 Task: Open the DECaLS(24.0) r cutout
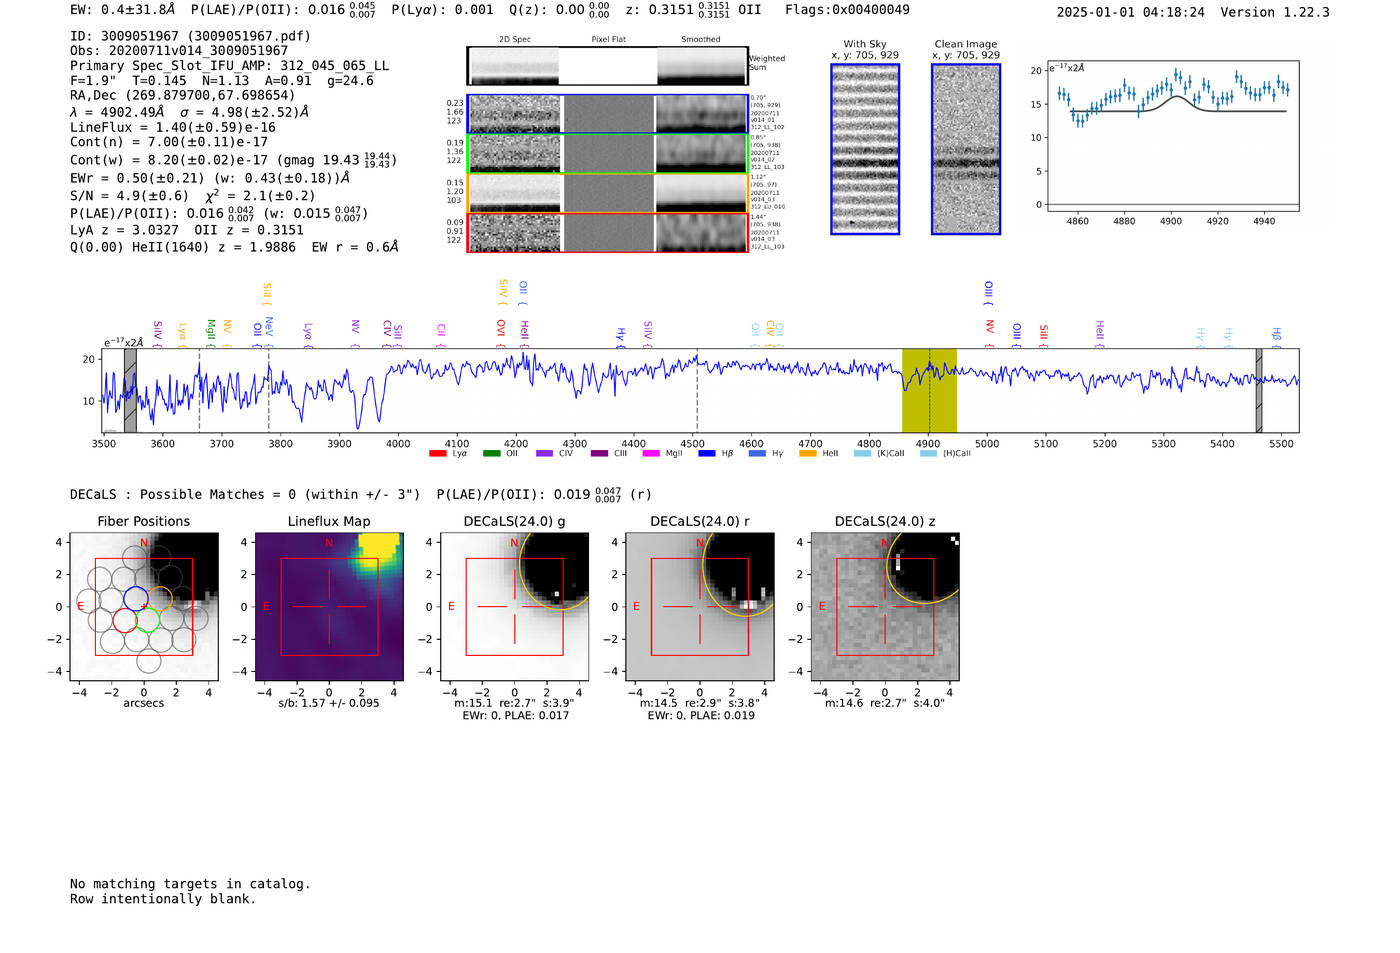(699, 606)
